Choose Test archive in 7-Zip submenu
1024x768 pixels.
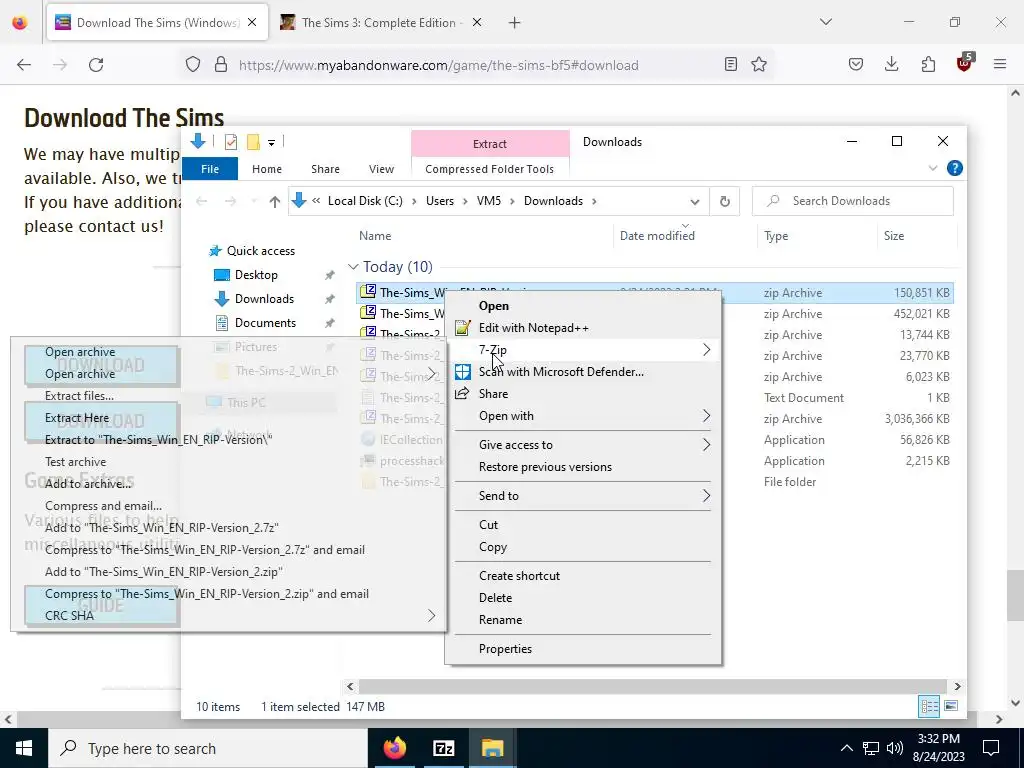tap(75, 462)
